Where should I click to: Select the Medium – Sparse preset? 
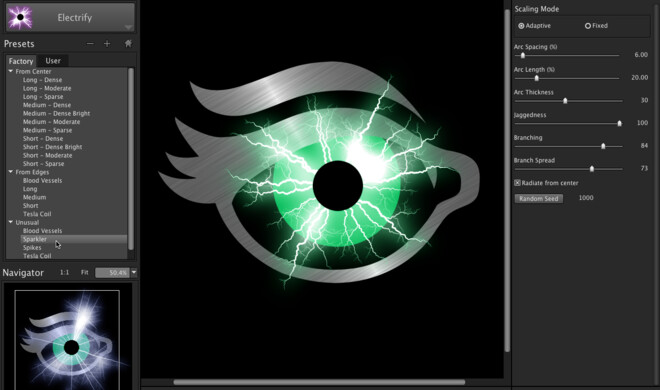48,130
